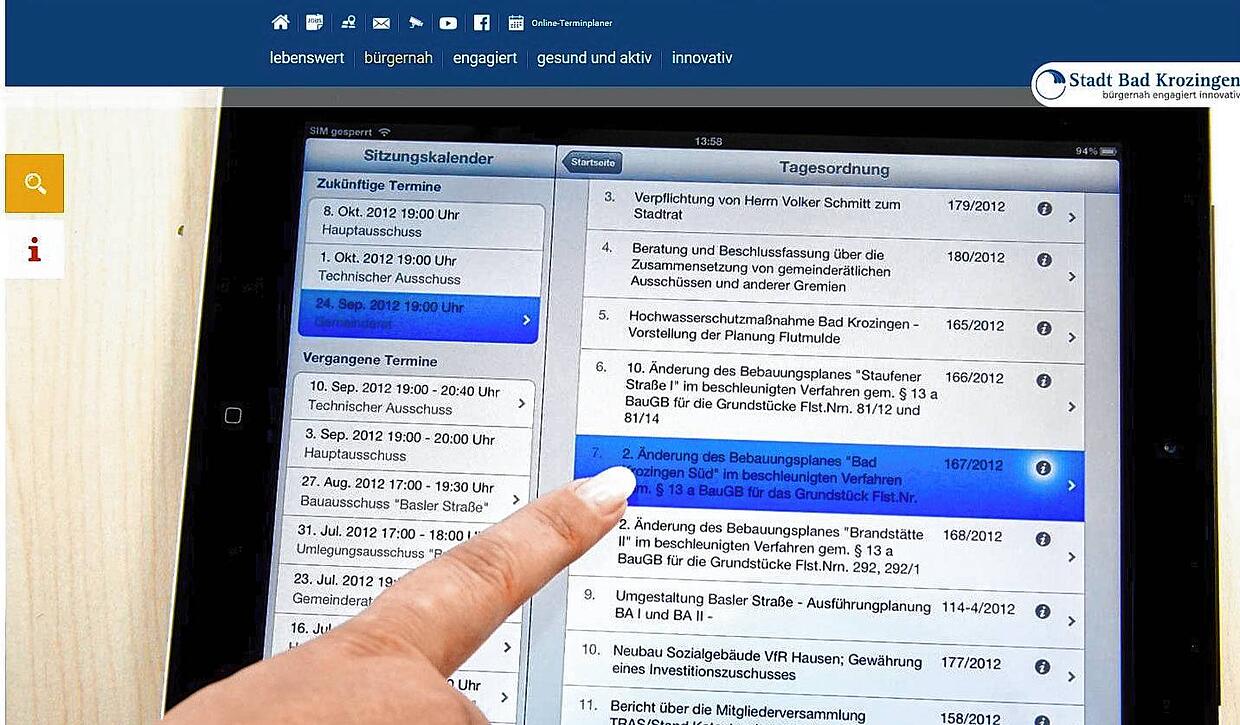Select 3. Sep. 2012 Hauptausschuss entry
1240x725 pixels.
tap(412, 448)
